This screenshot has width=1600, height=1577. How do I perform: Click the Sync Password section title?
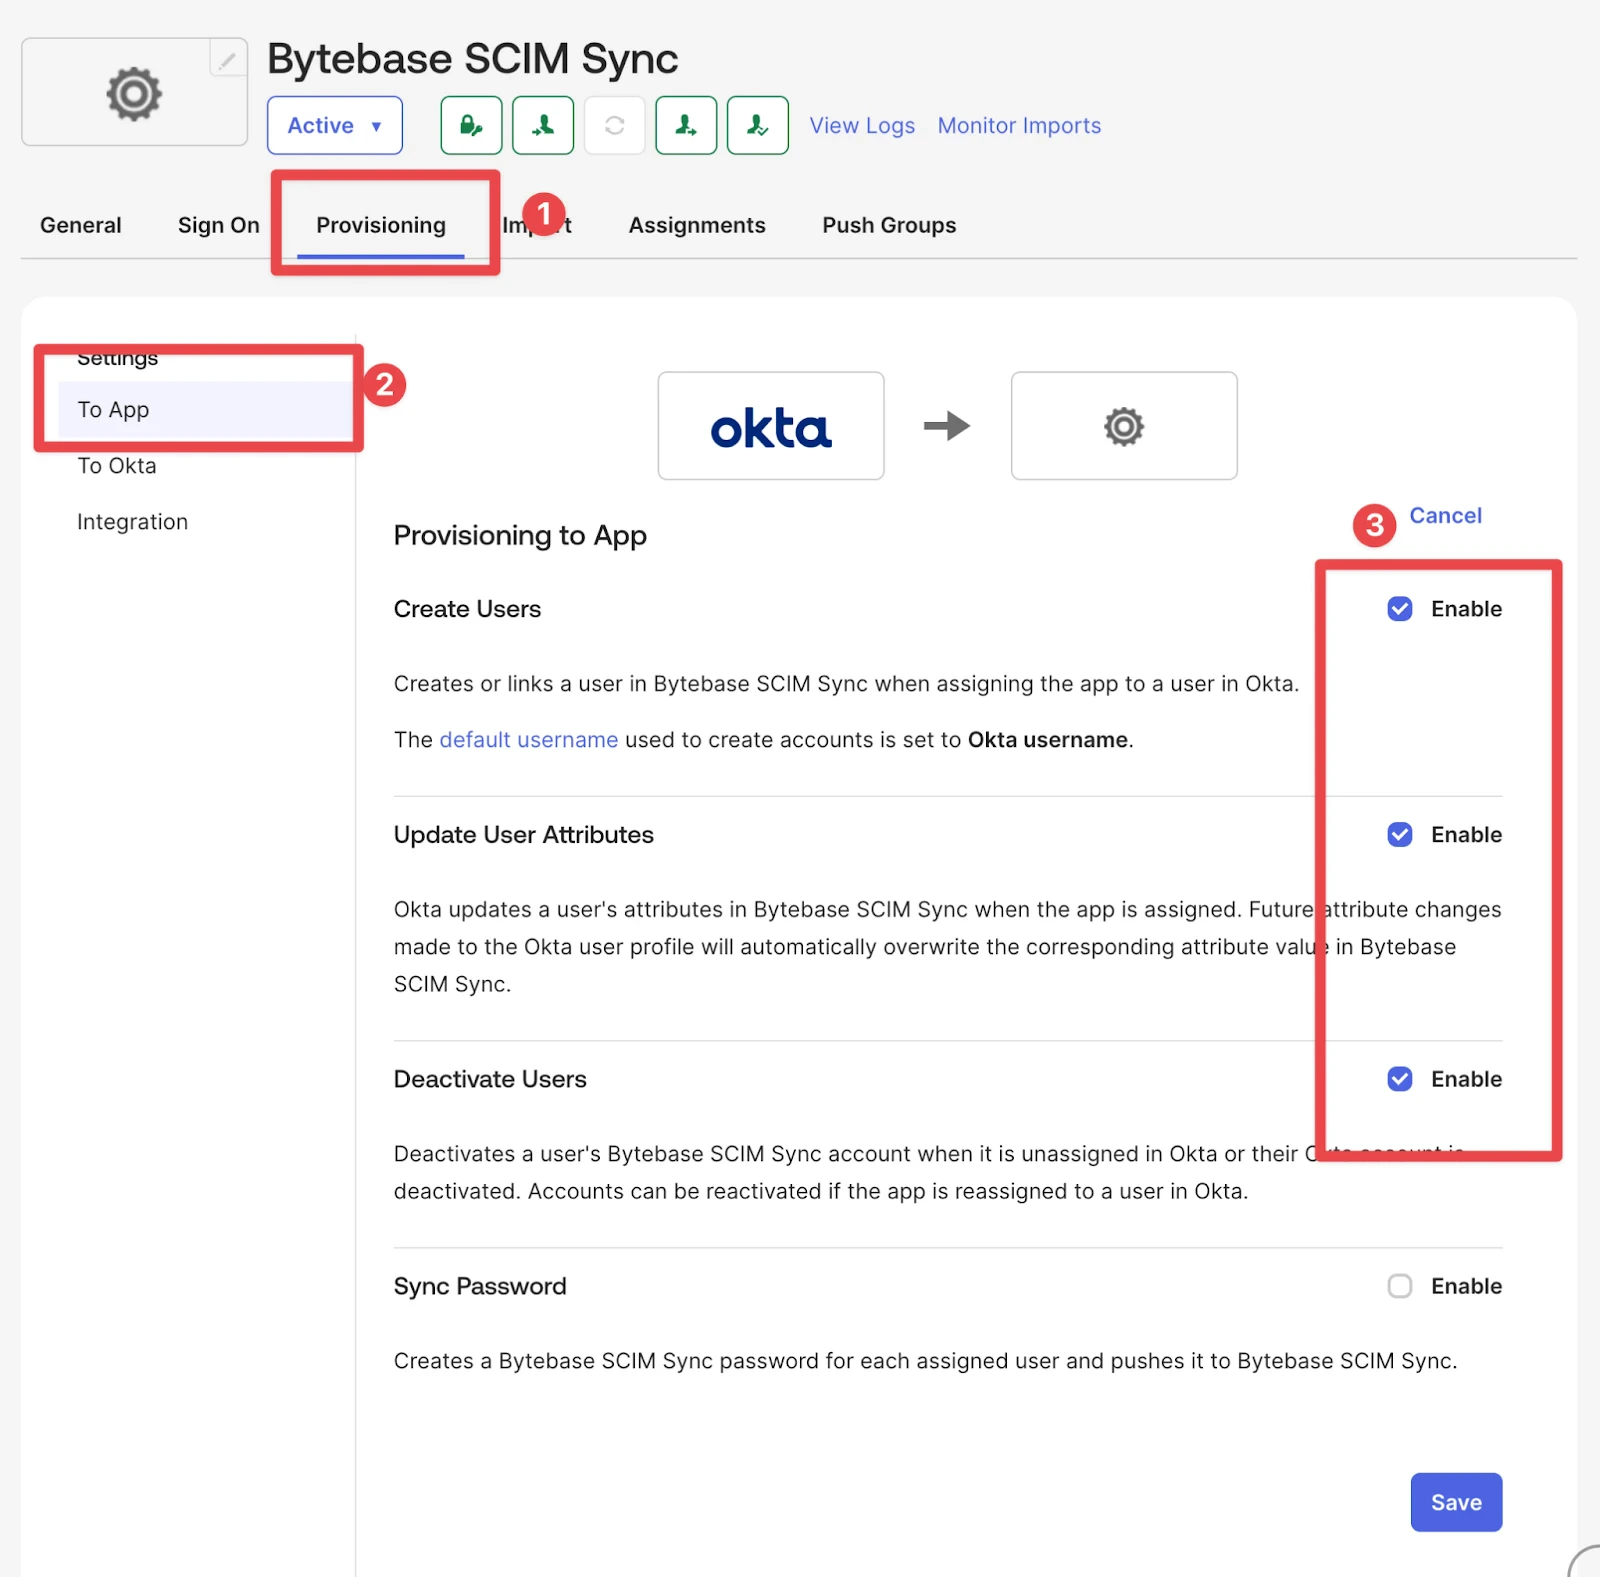[x=480, y=1286]
